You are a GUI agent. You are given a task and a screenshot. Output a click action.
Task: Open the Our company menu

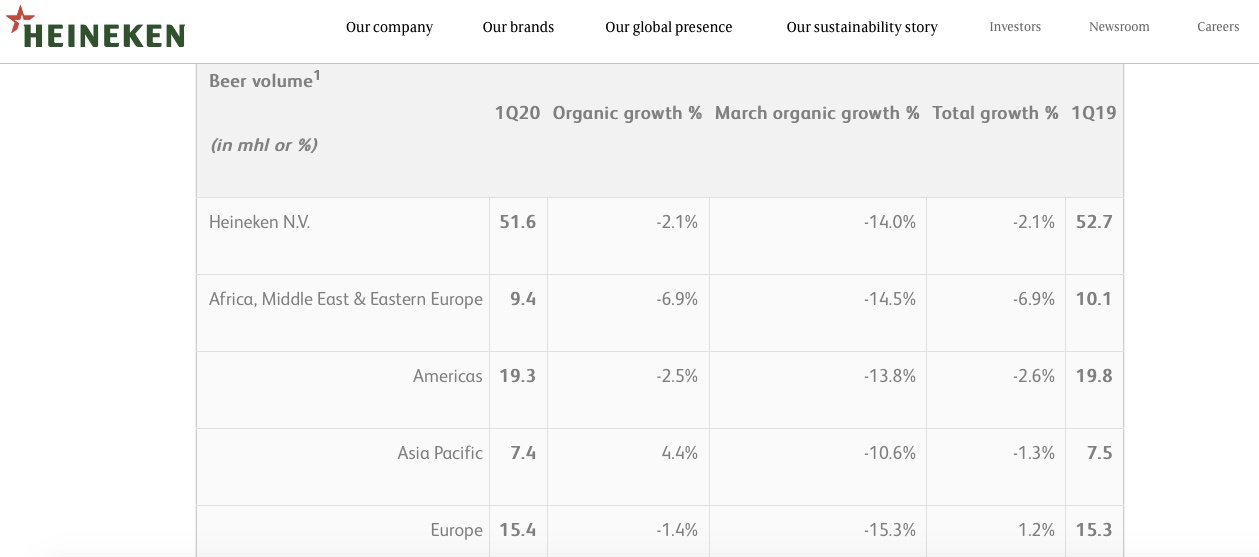pyautogui.click(x=389, y=27)
